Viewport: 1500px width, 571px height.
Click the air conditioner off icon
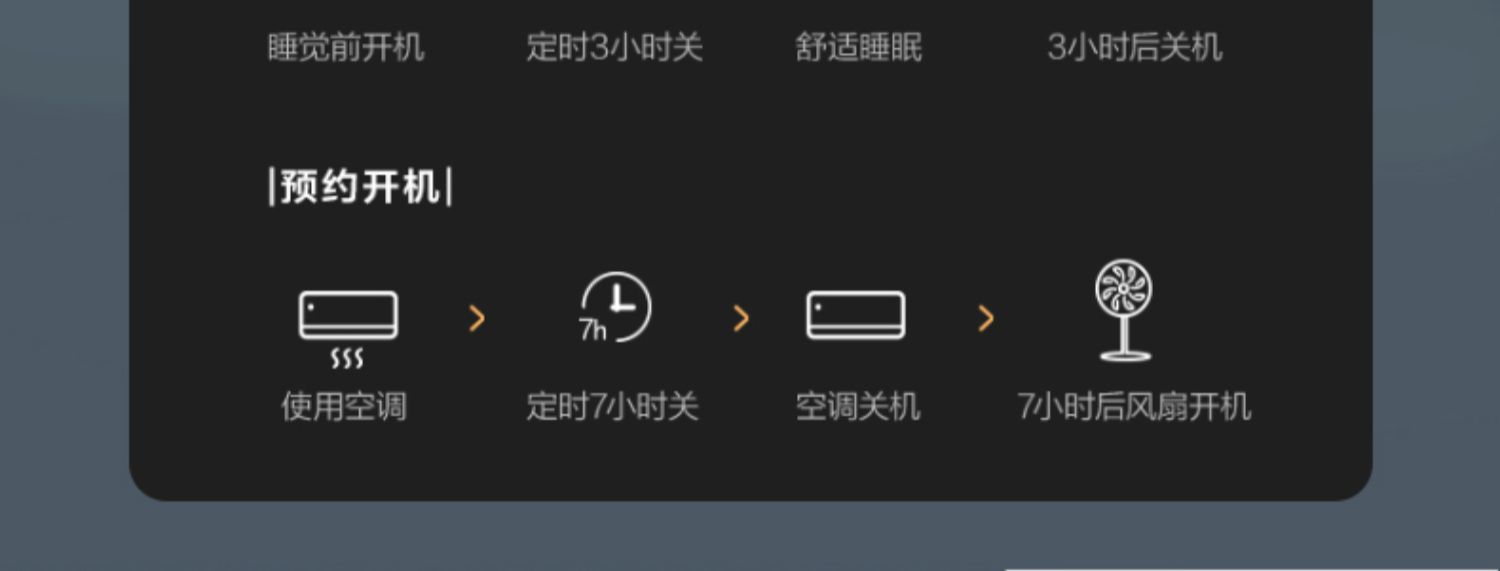[x=856, y=315]
